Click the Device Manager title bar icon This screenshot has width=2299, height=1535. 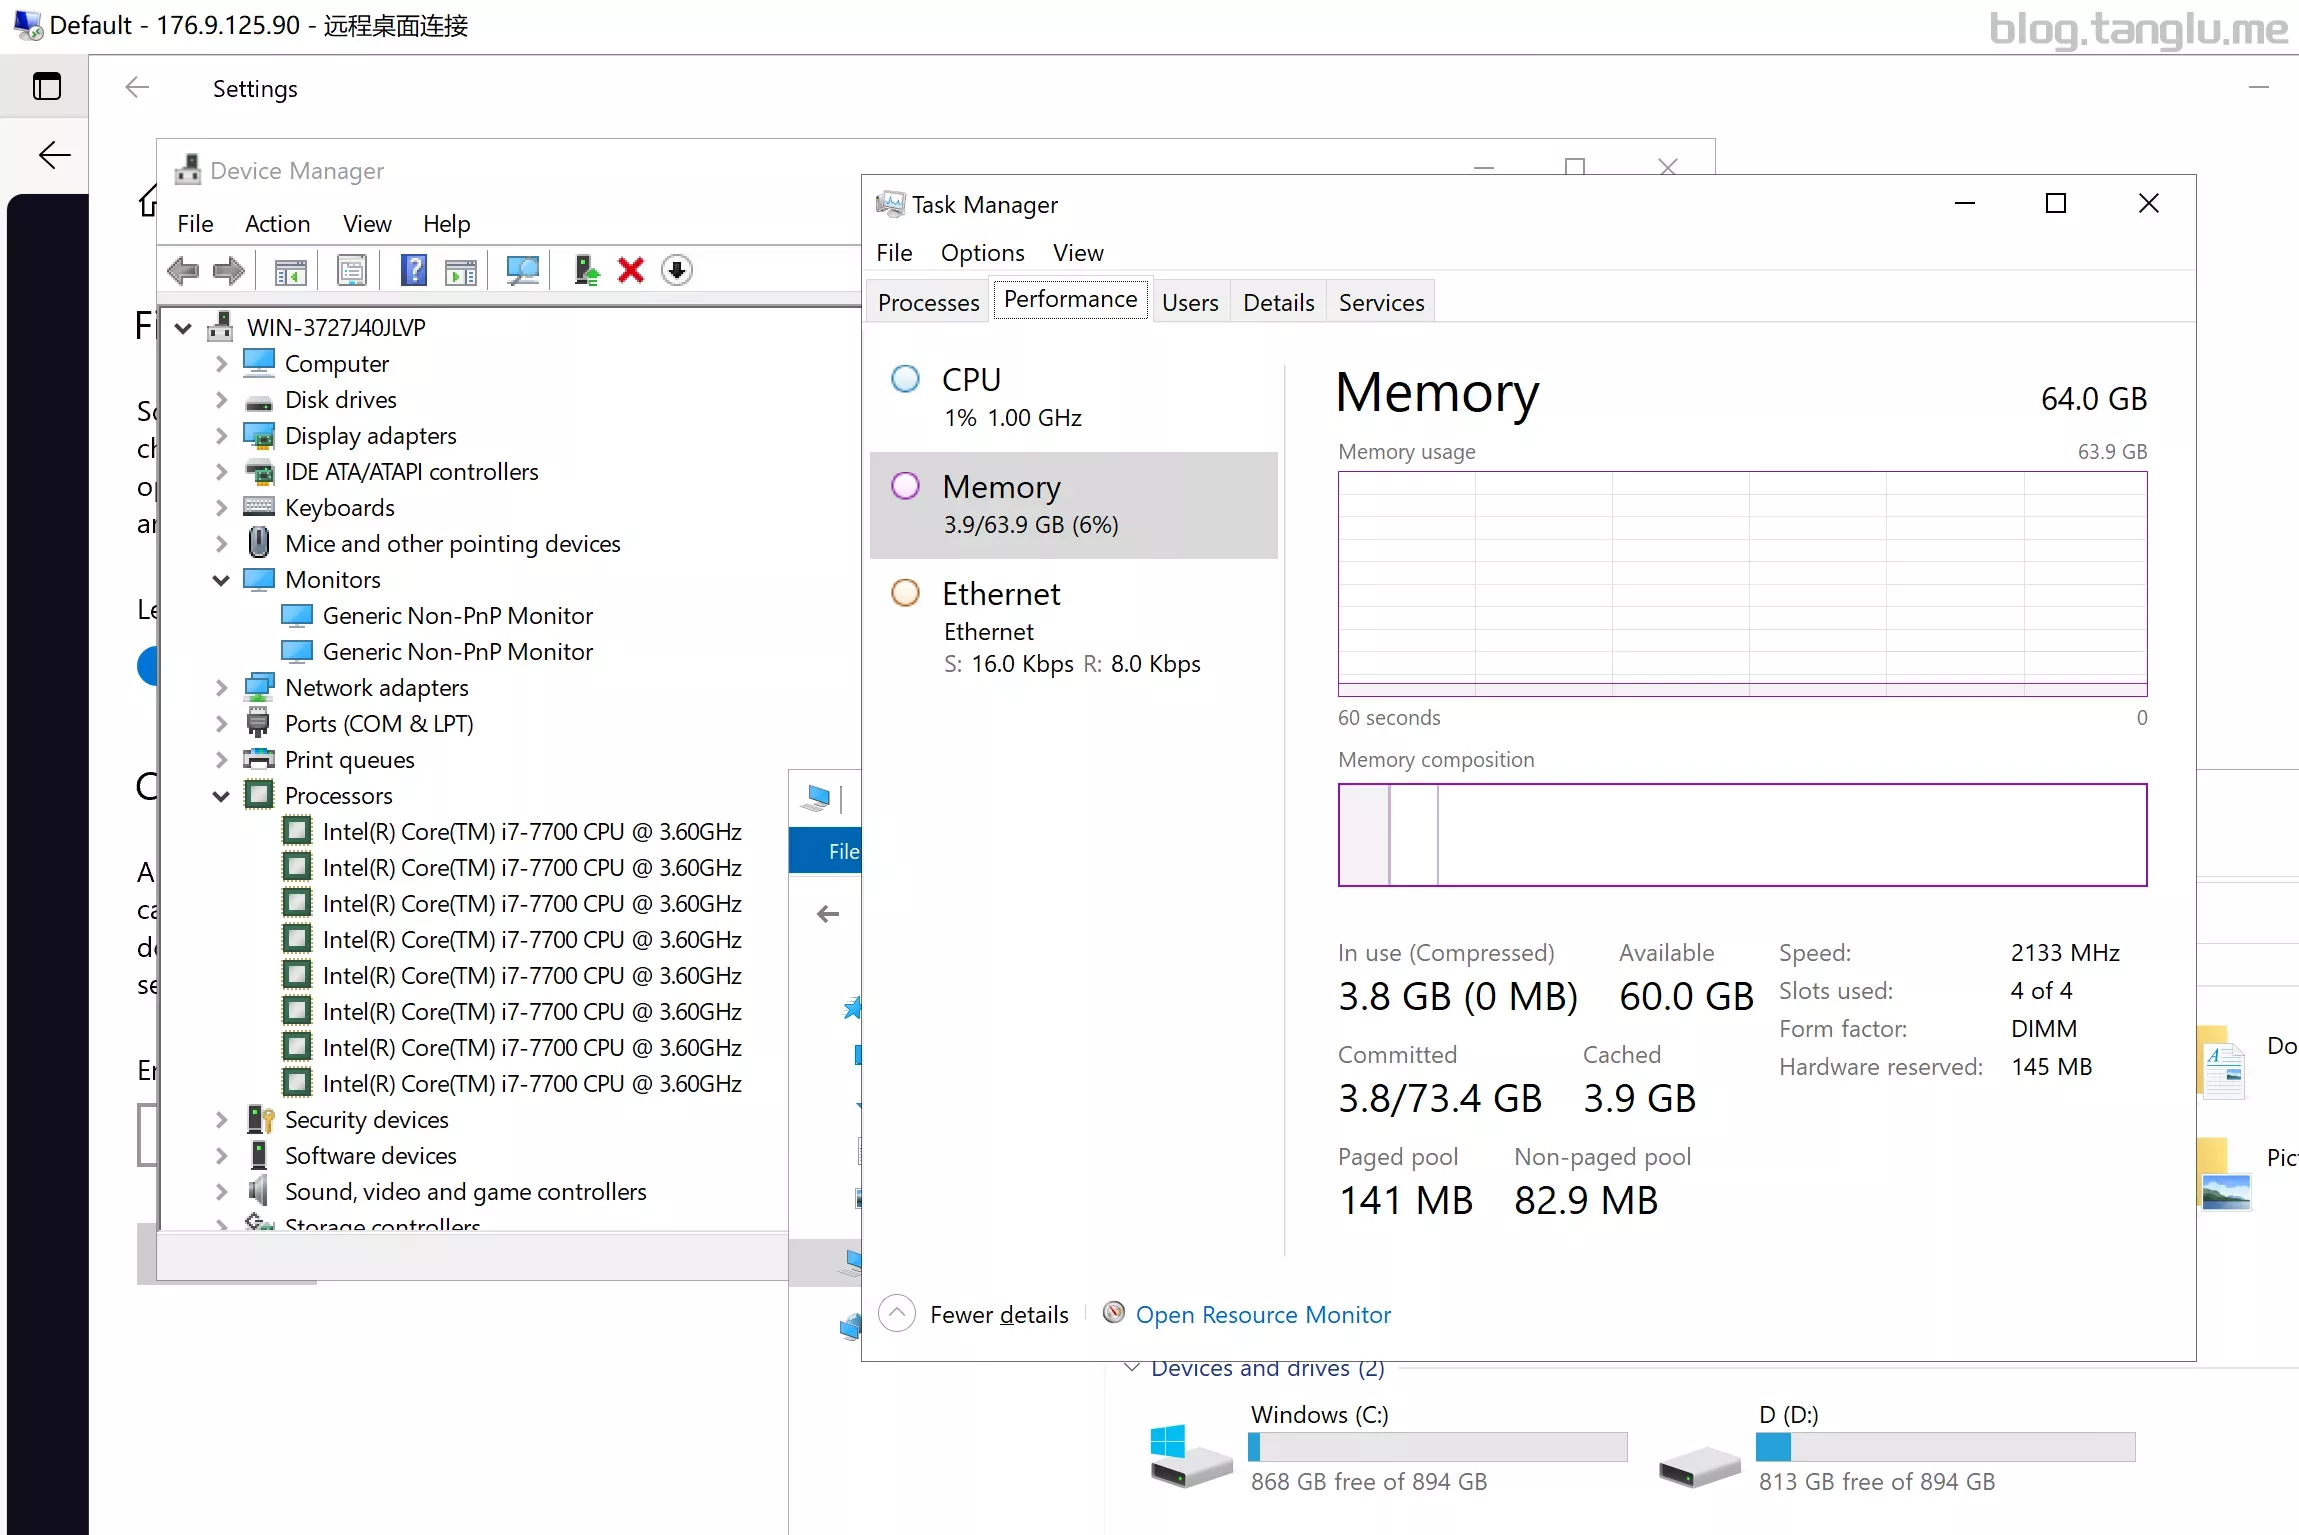188,170
